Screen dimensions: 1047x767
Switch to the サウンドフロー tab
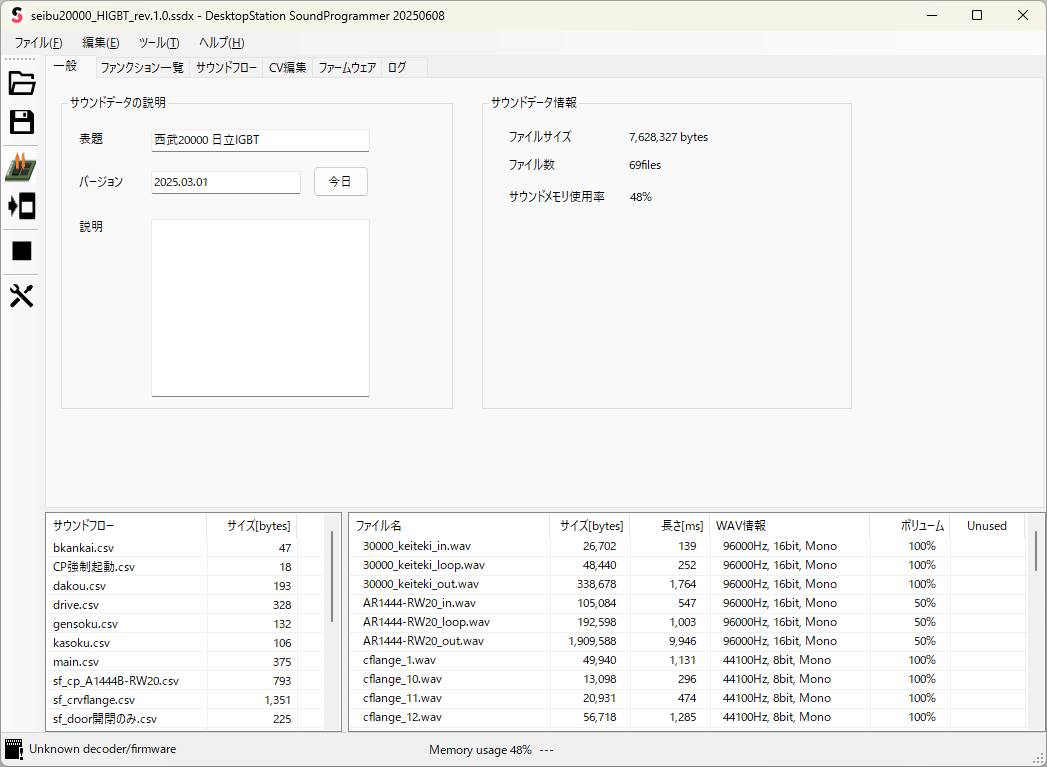(x=226, y=67)
